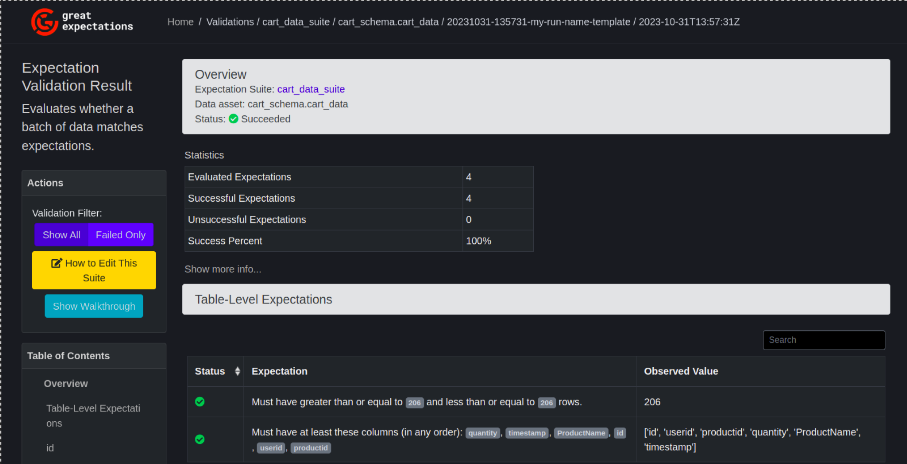Image resolution: width=907 pixels, height=464 pixels.
Task: Toggle the Failed Only validation filter
Action: coord(120,235)
